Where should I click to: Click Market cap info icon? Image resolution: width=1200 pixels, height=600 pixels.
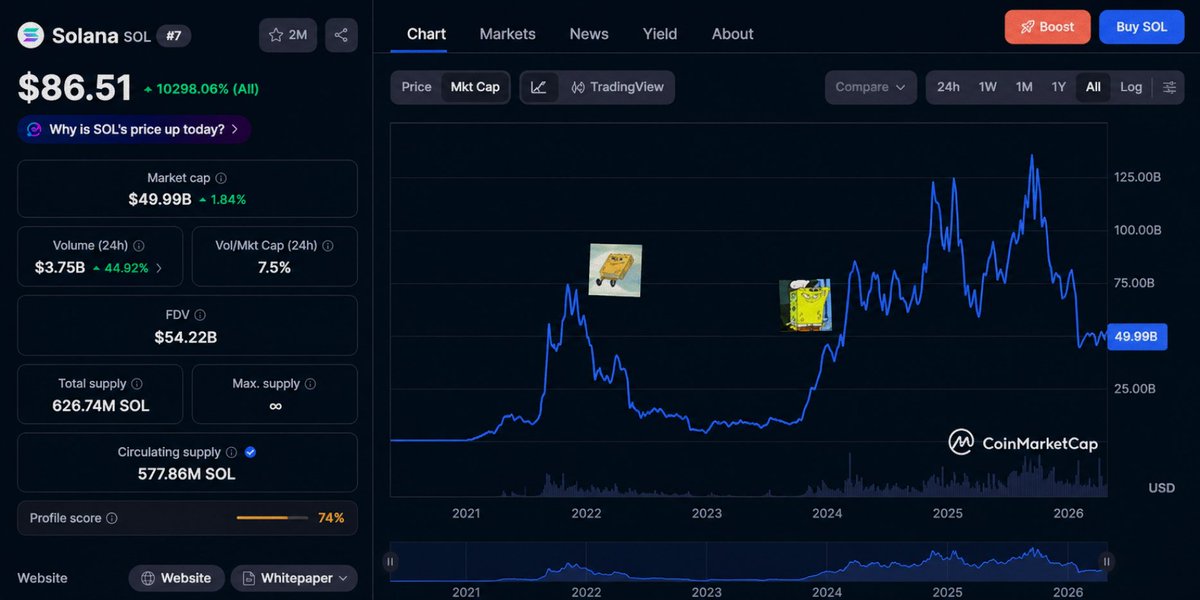pos(220,178)
